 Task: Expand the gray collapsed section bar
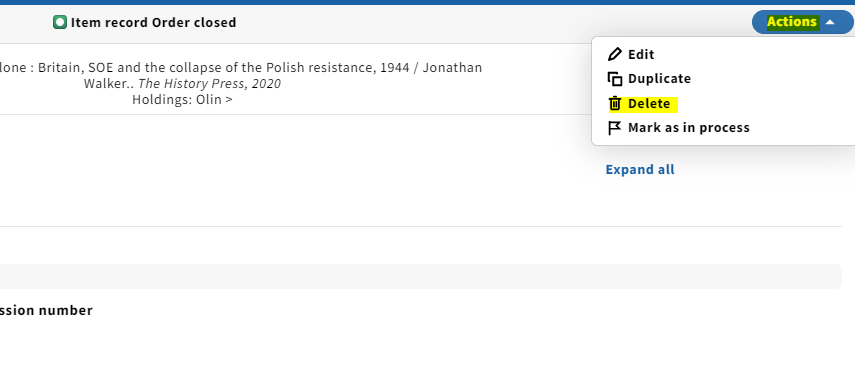coord(420,277)
